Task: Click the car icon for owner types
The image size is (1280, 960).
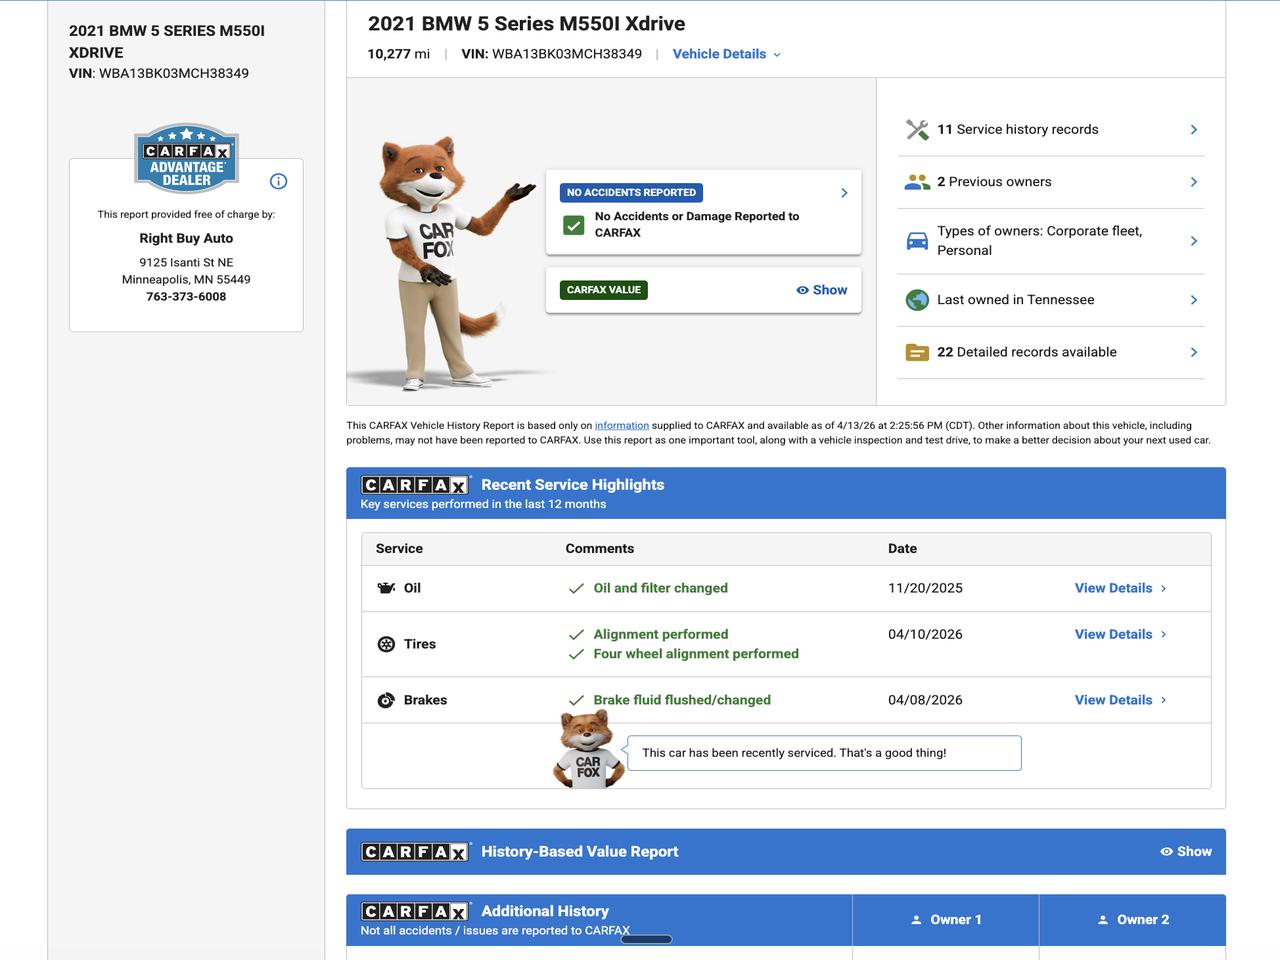Action: [x=916, y=241]
